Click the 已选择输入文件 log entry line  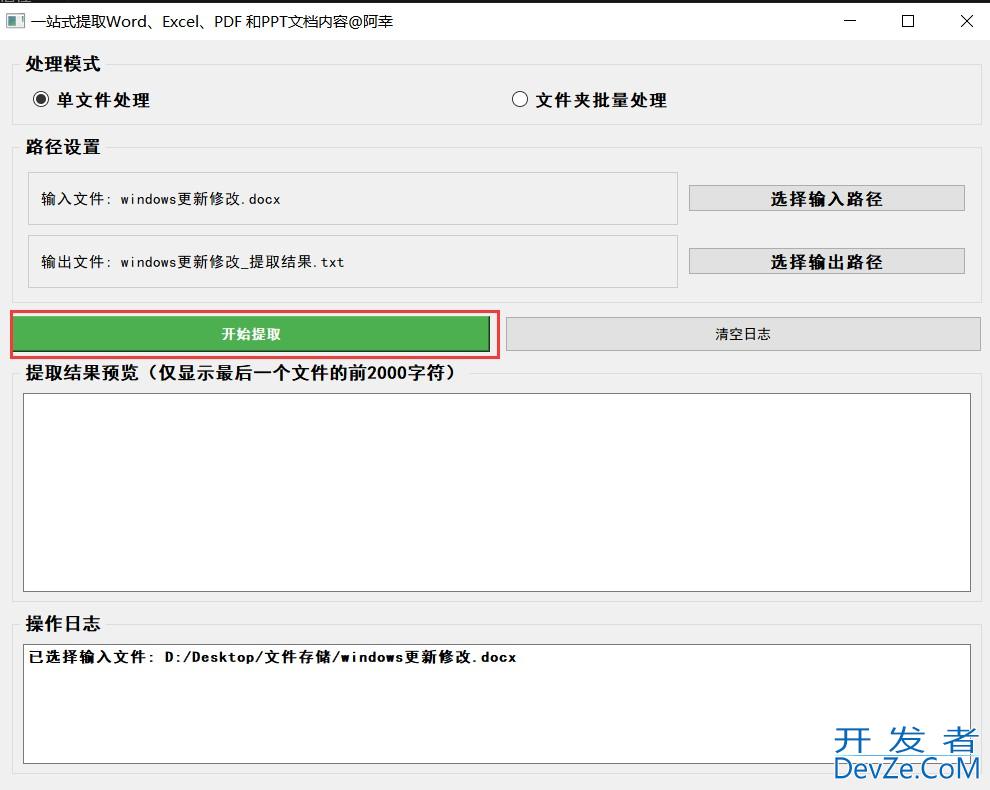272,658
